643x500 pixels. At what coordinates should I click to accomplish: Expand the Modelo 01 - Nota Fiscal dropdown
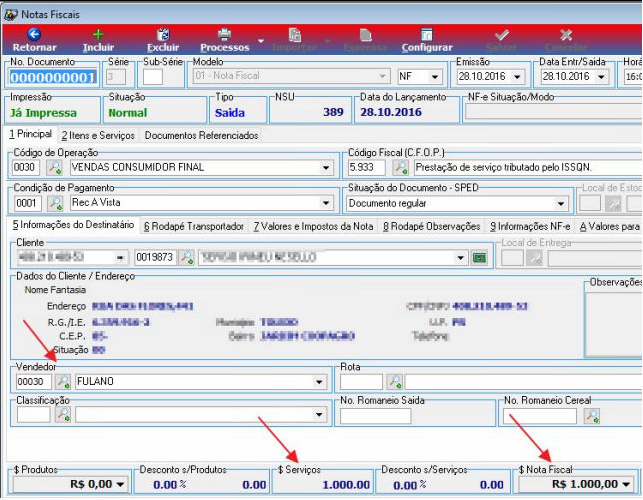pyautogui.click(x=382, y=76)
